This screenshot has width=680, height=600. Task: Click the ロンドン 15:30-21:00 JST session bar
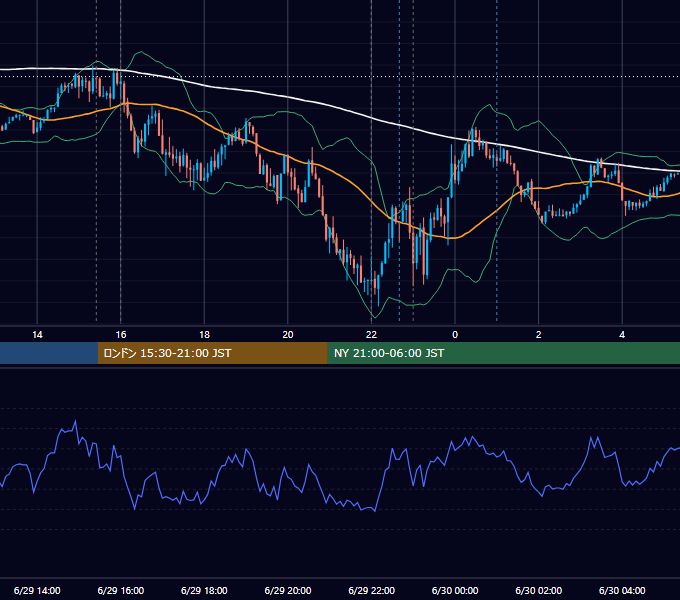point(212,353)
